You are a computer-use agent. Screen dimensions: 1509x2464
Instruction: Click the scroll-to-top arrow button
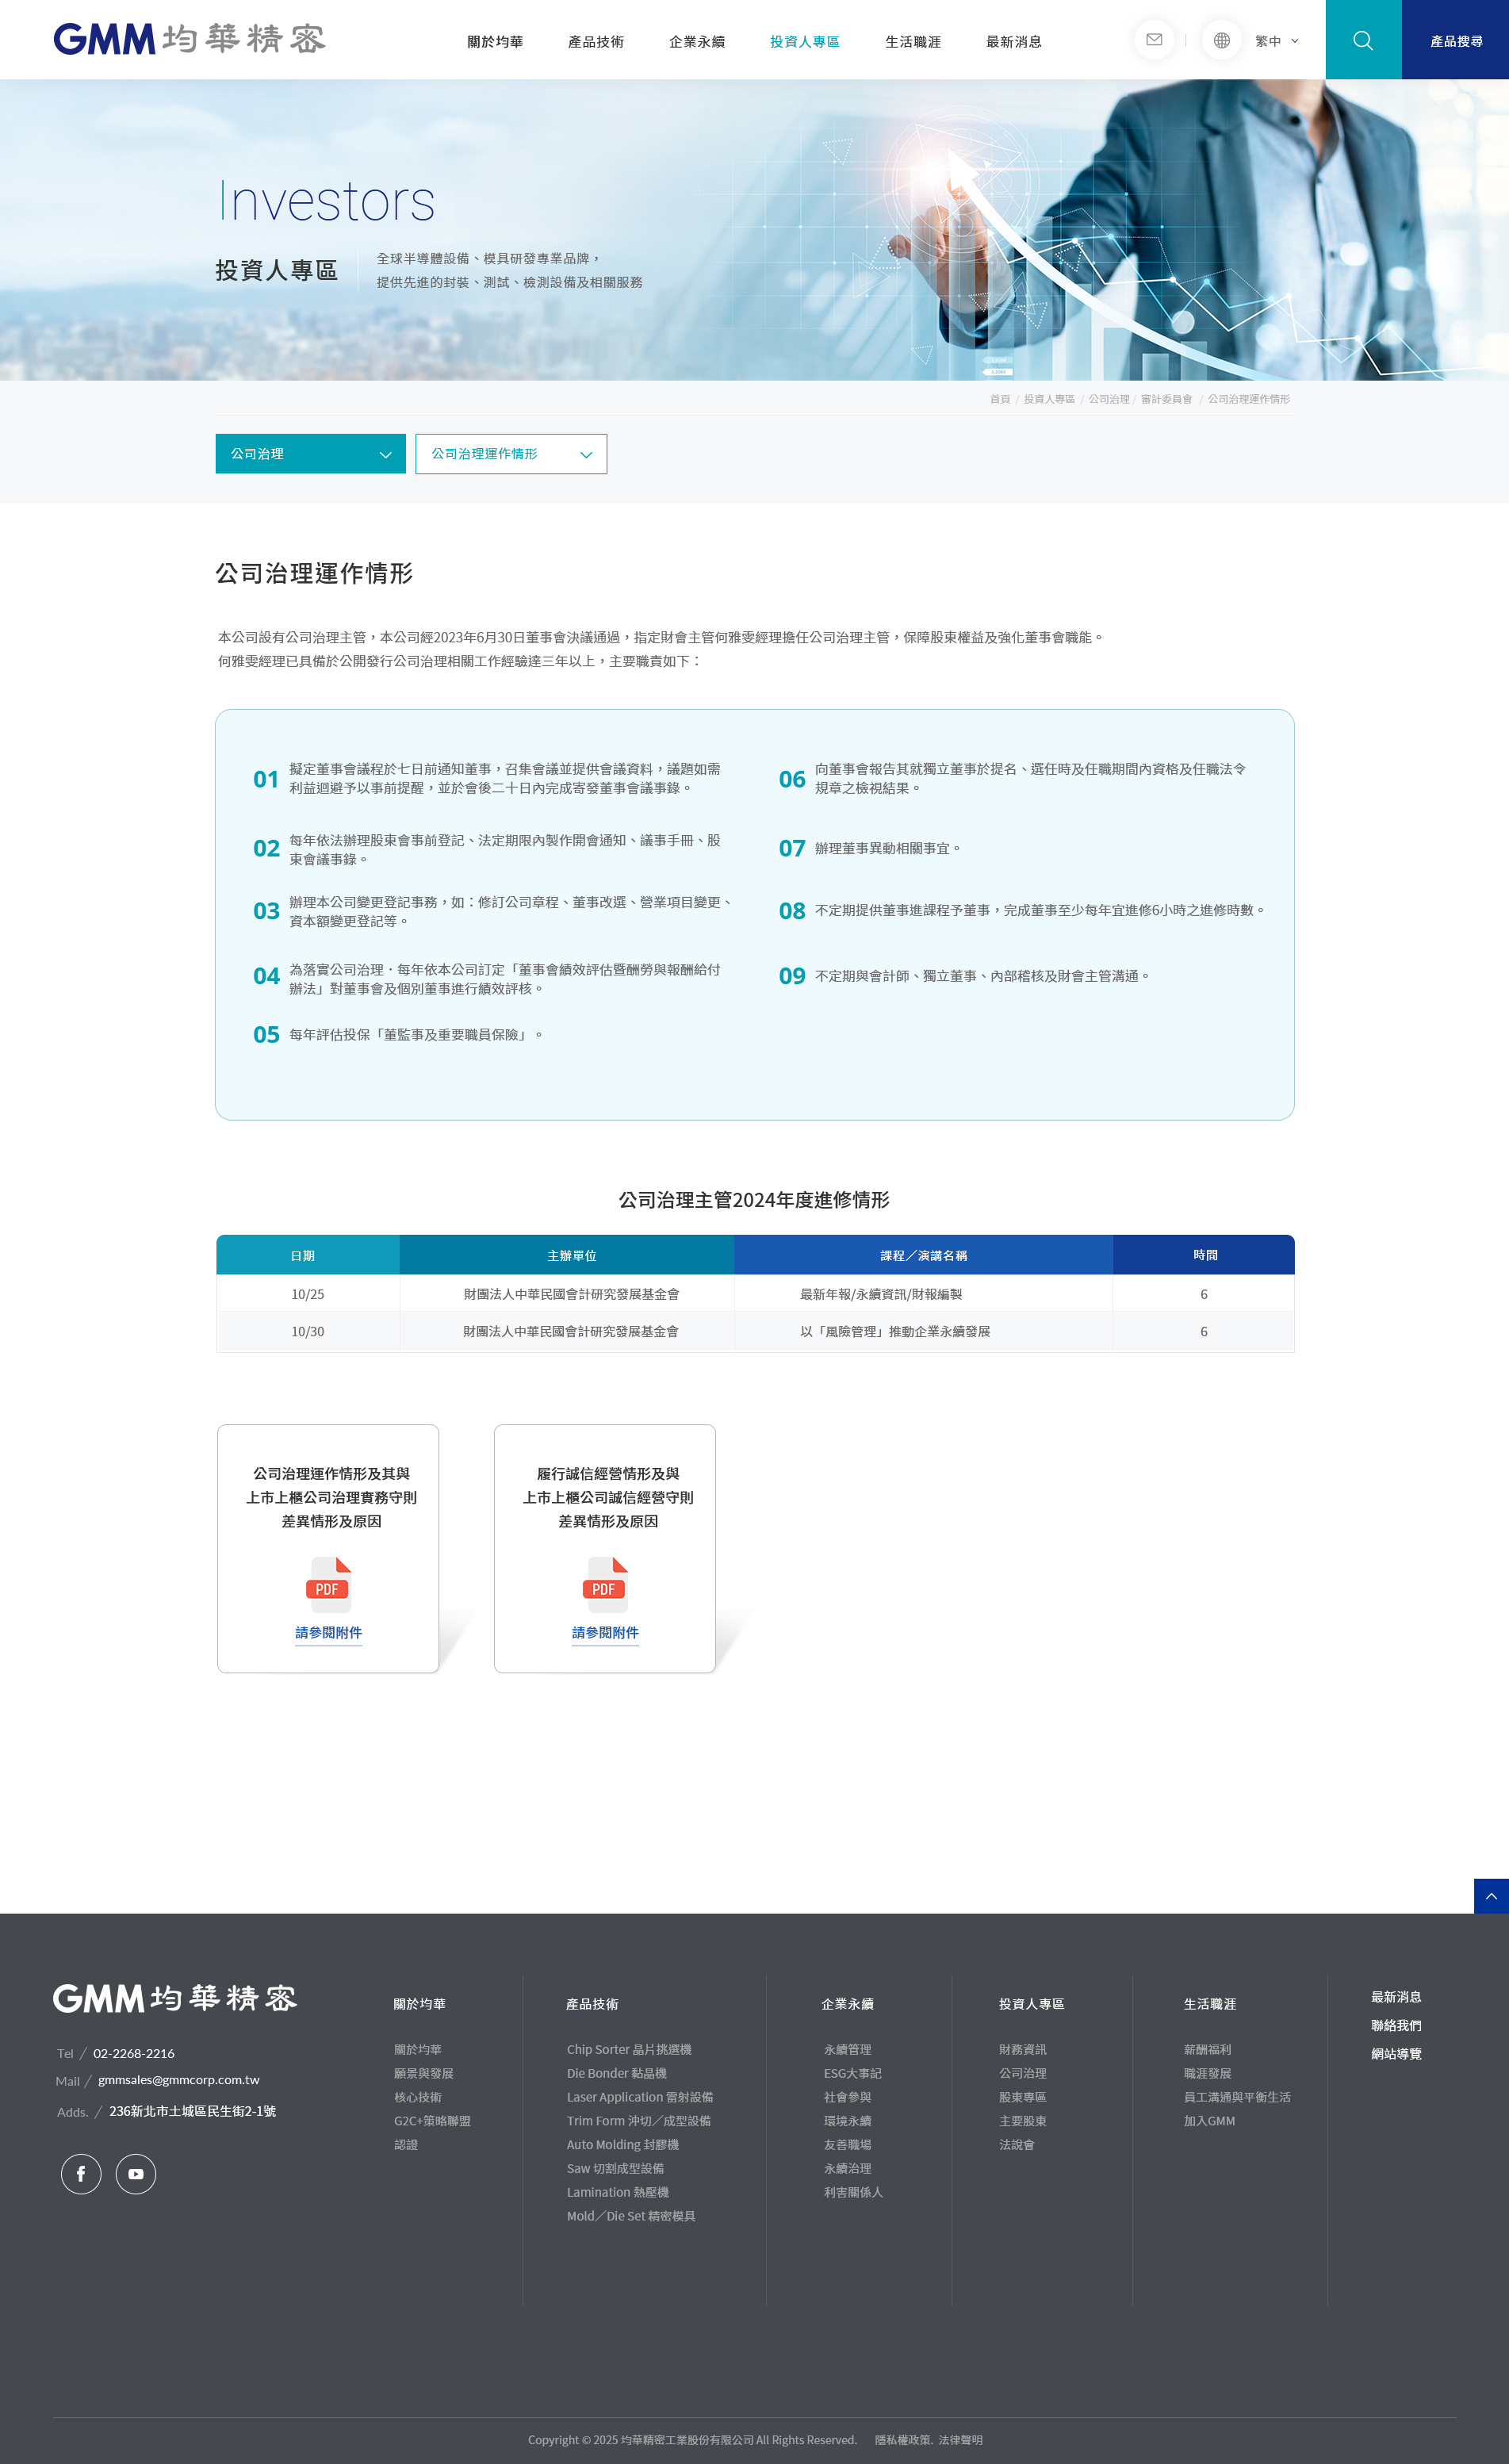1491,1896
